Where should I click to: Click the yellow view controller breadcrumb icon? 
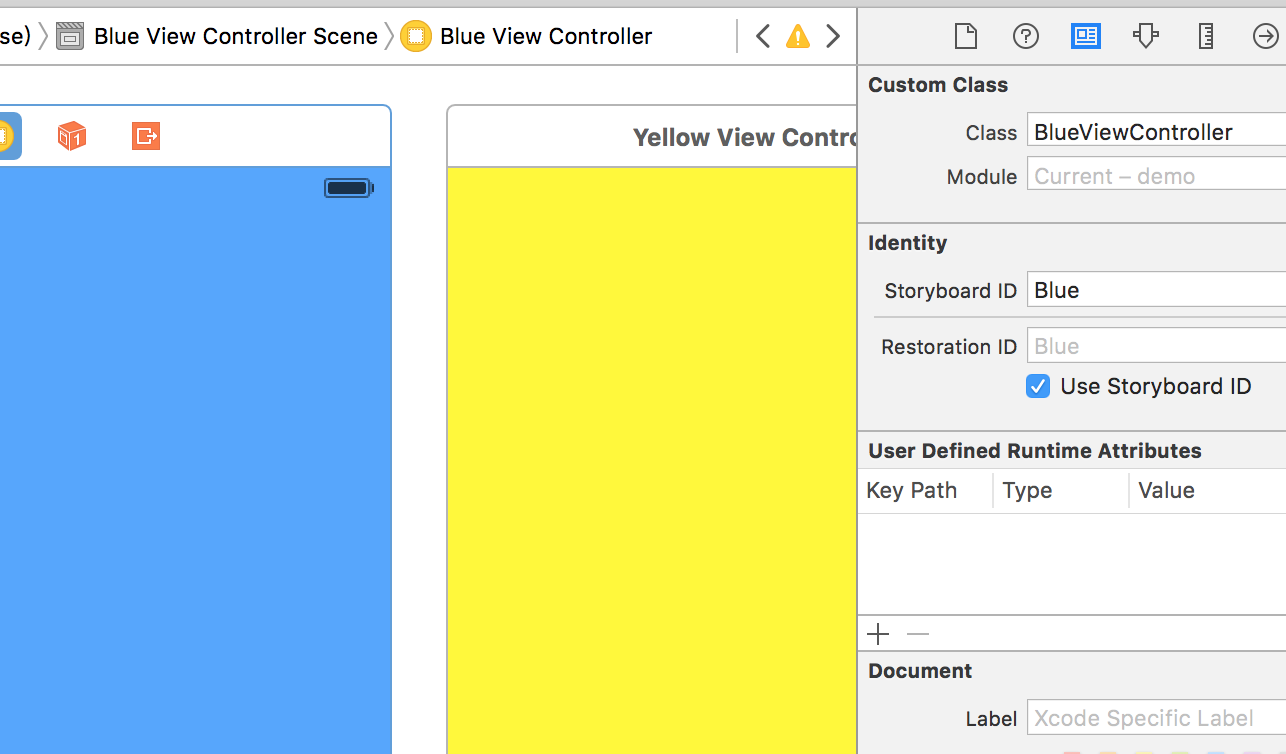(416, 37)
